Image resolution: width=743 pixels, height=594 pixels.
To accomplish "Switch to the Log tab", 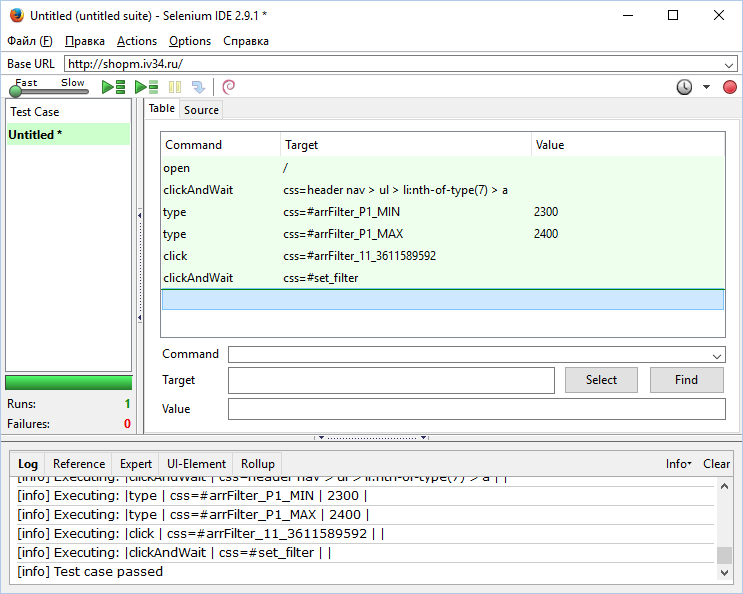I will (28, 464).
